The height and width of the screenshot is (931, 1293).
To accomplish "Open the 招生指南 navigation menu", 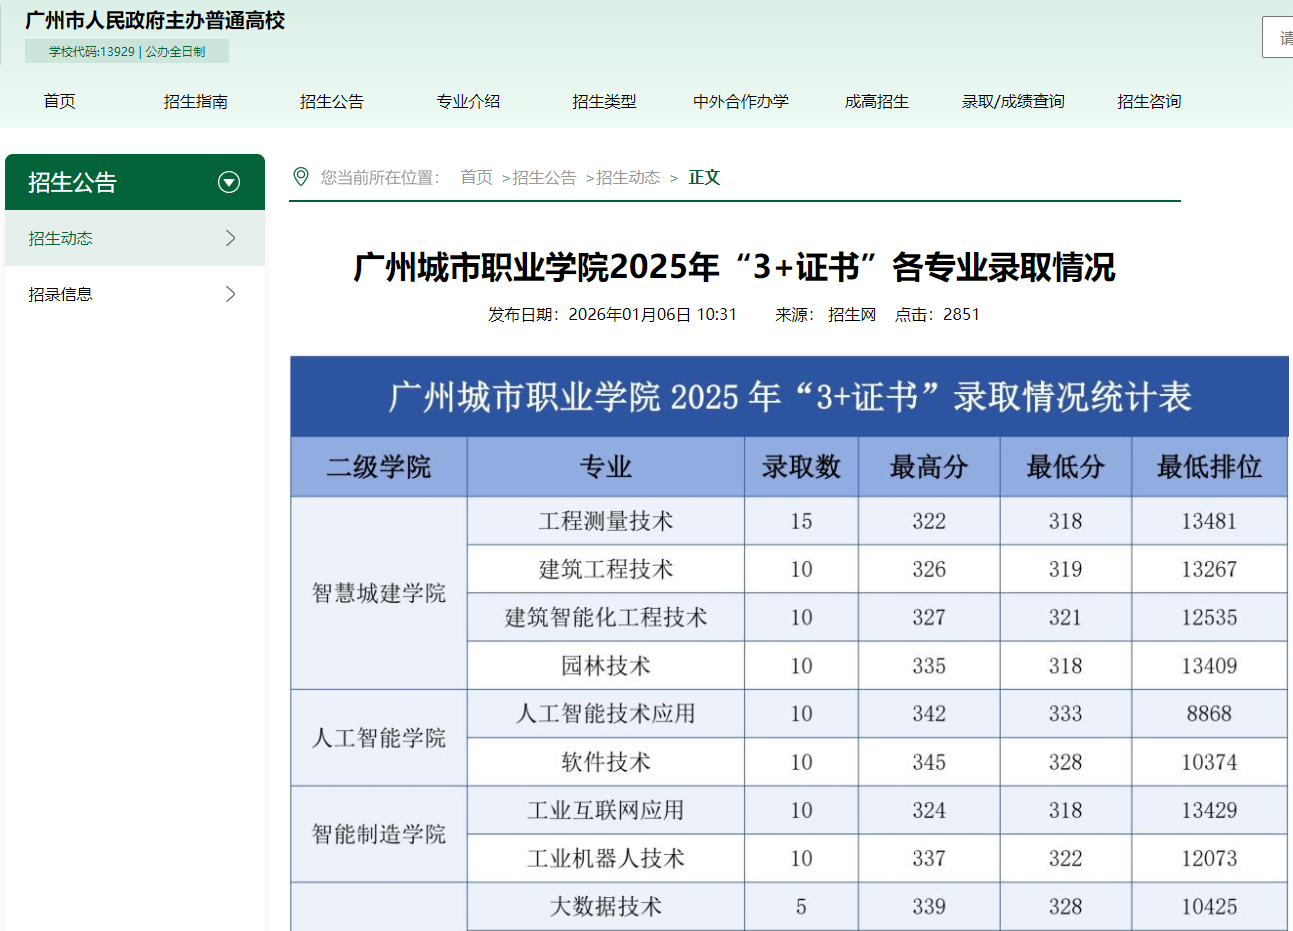I will click(x=194, y=101).
